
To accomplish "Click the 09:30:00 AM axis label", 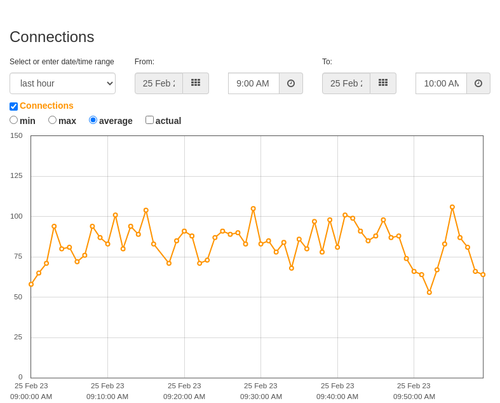I will (x=261, y=391).
